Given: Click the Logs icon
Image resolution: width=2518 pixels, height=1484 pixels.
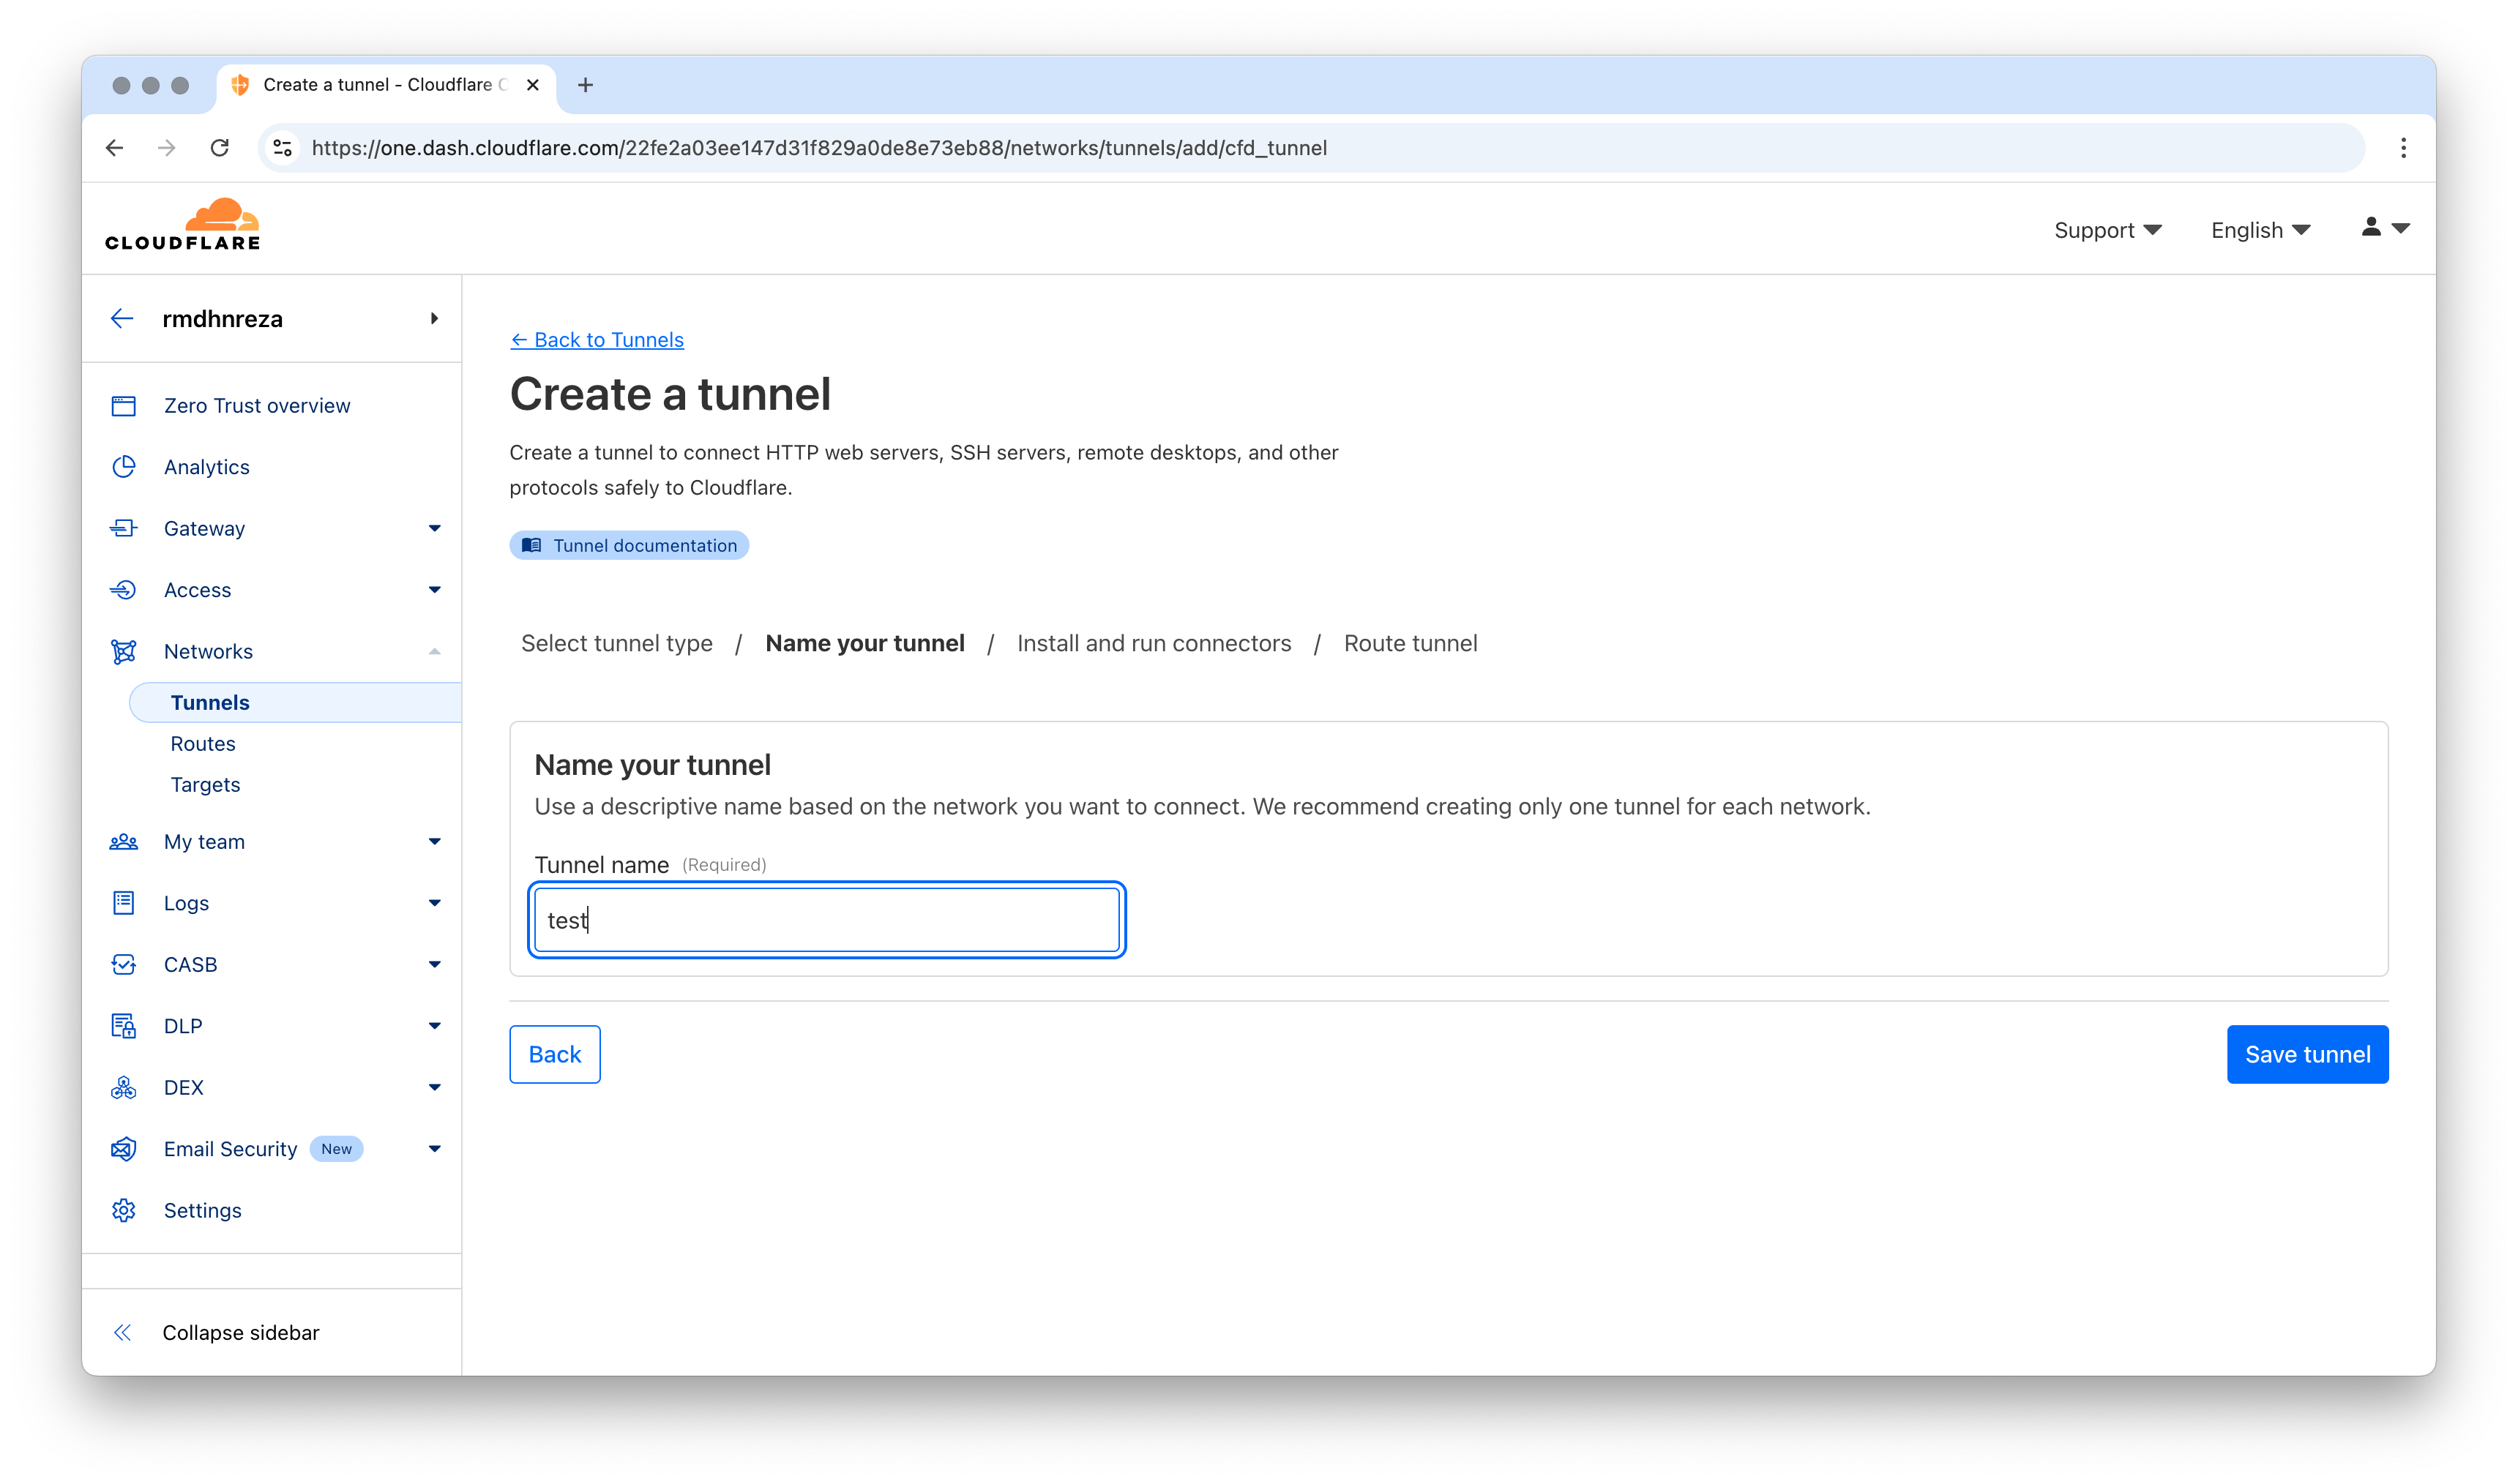Looking at the screenshot, I should pos(124,903).
